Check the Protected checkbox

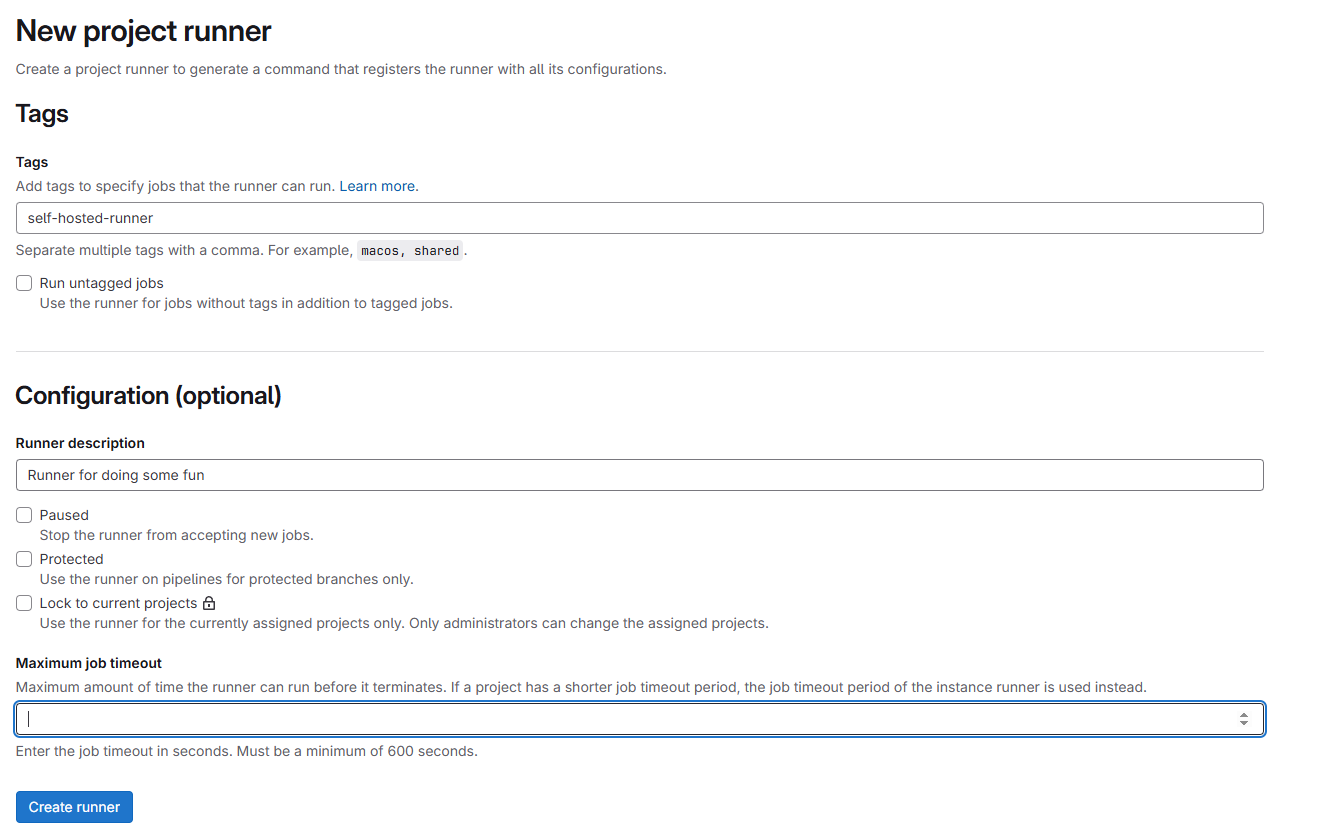24,559
